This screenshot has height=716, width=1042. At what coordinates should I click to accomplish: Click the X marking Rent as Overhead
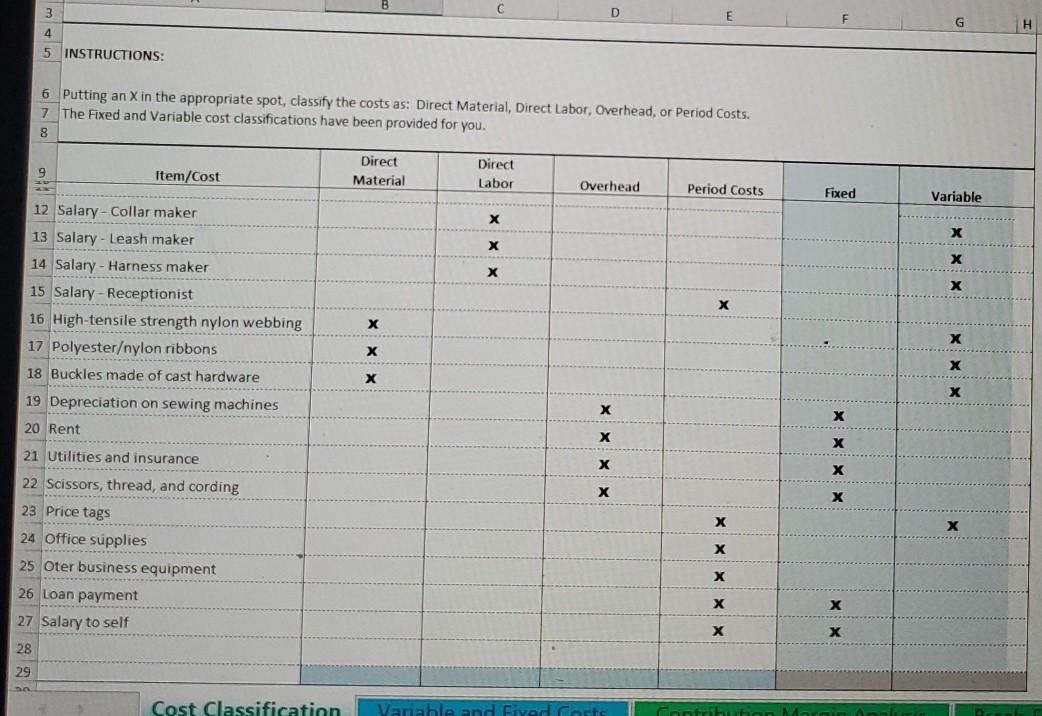[x=605, y=437]
